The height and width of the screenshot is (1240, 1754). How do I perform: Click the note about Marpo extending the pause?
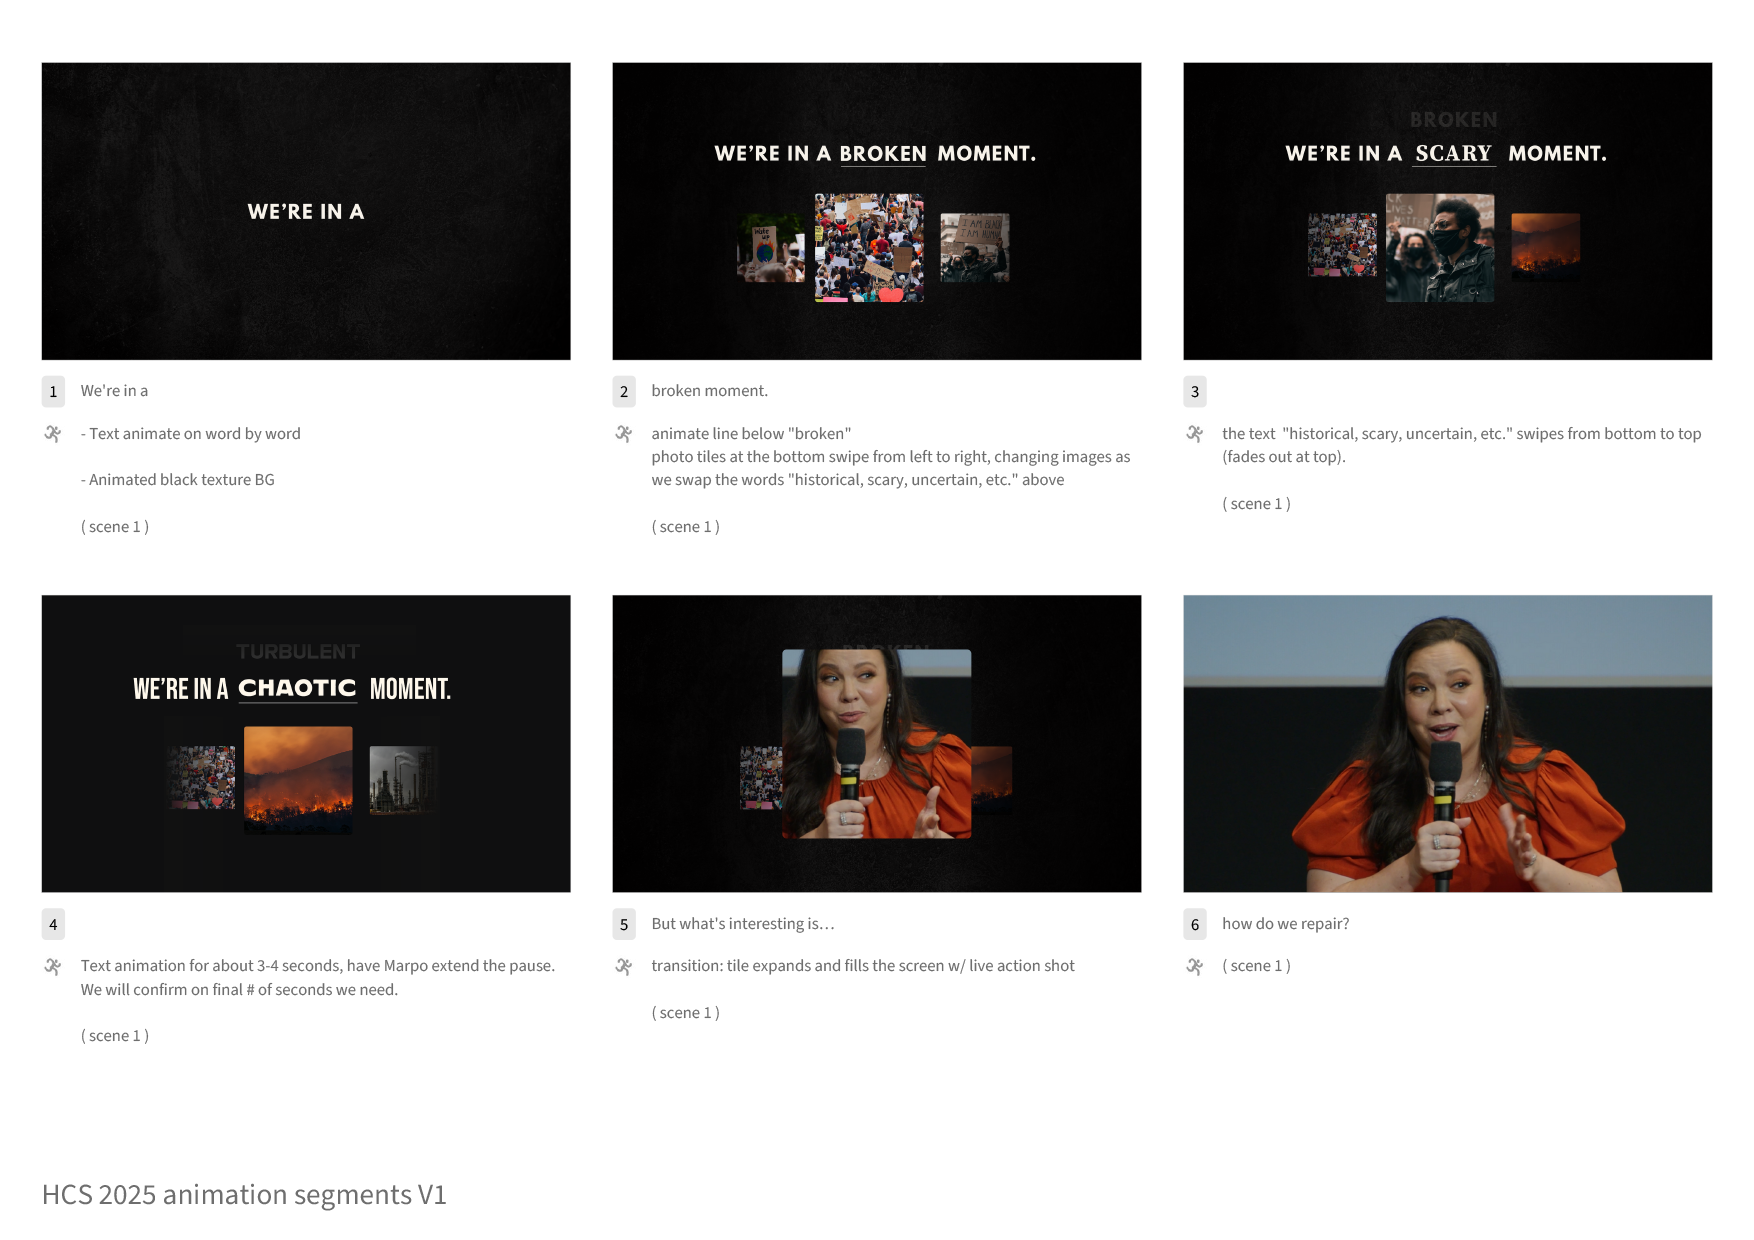coord(318,978)
